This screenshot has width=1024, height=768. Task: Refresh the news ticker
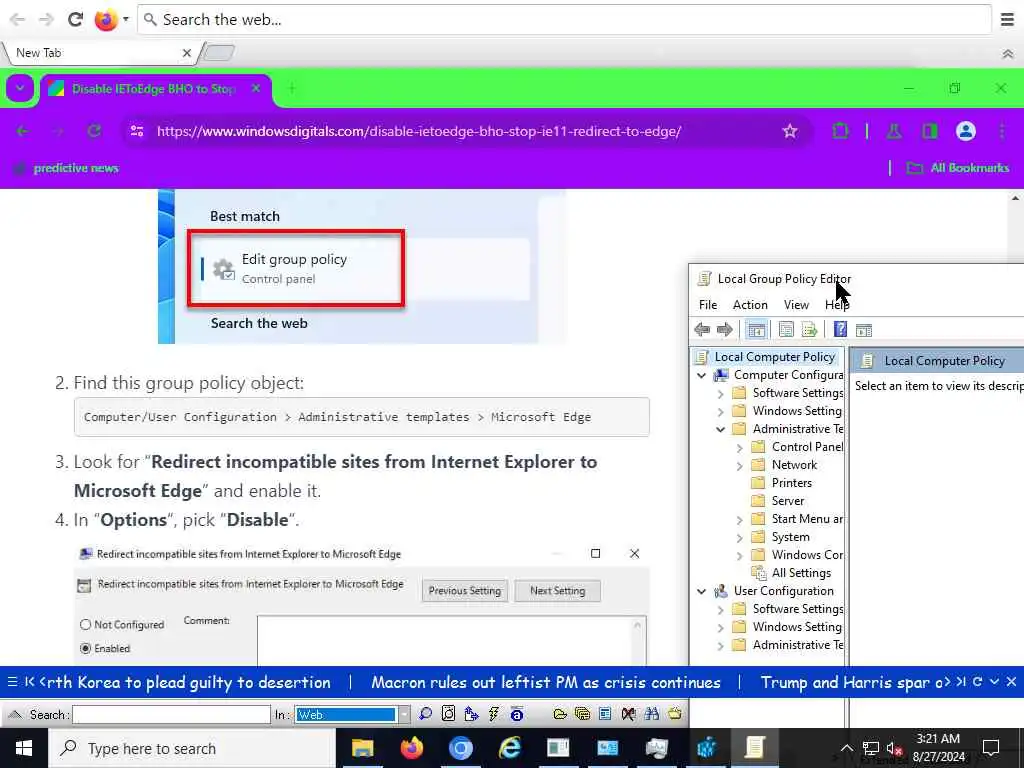tap(978, 682)
